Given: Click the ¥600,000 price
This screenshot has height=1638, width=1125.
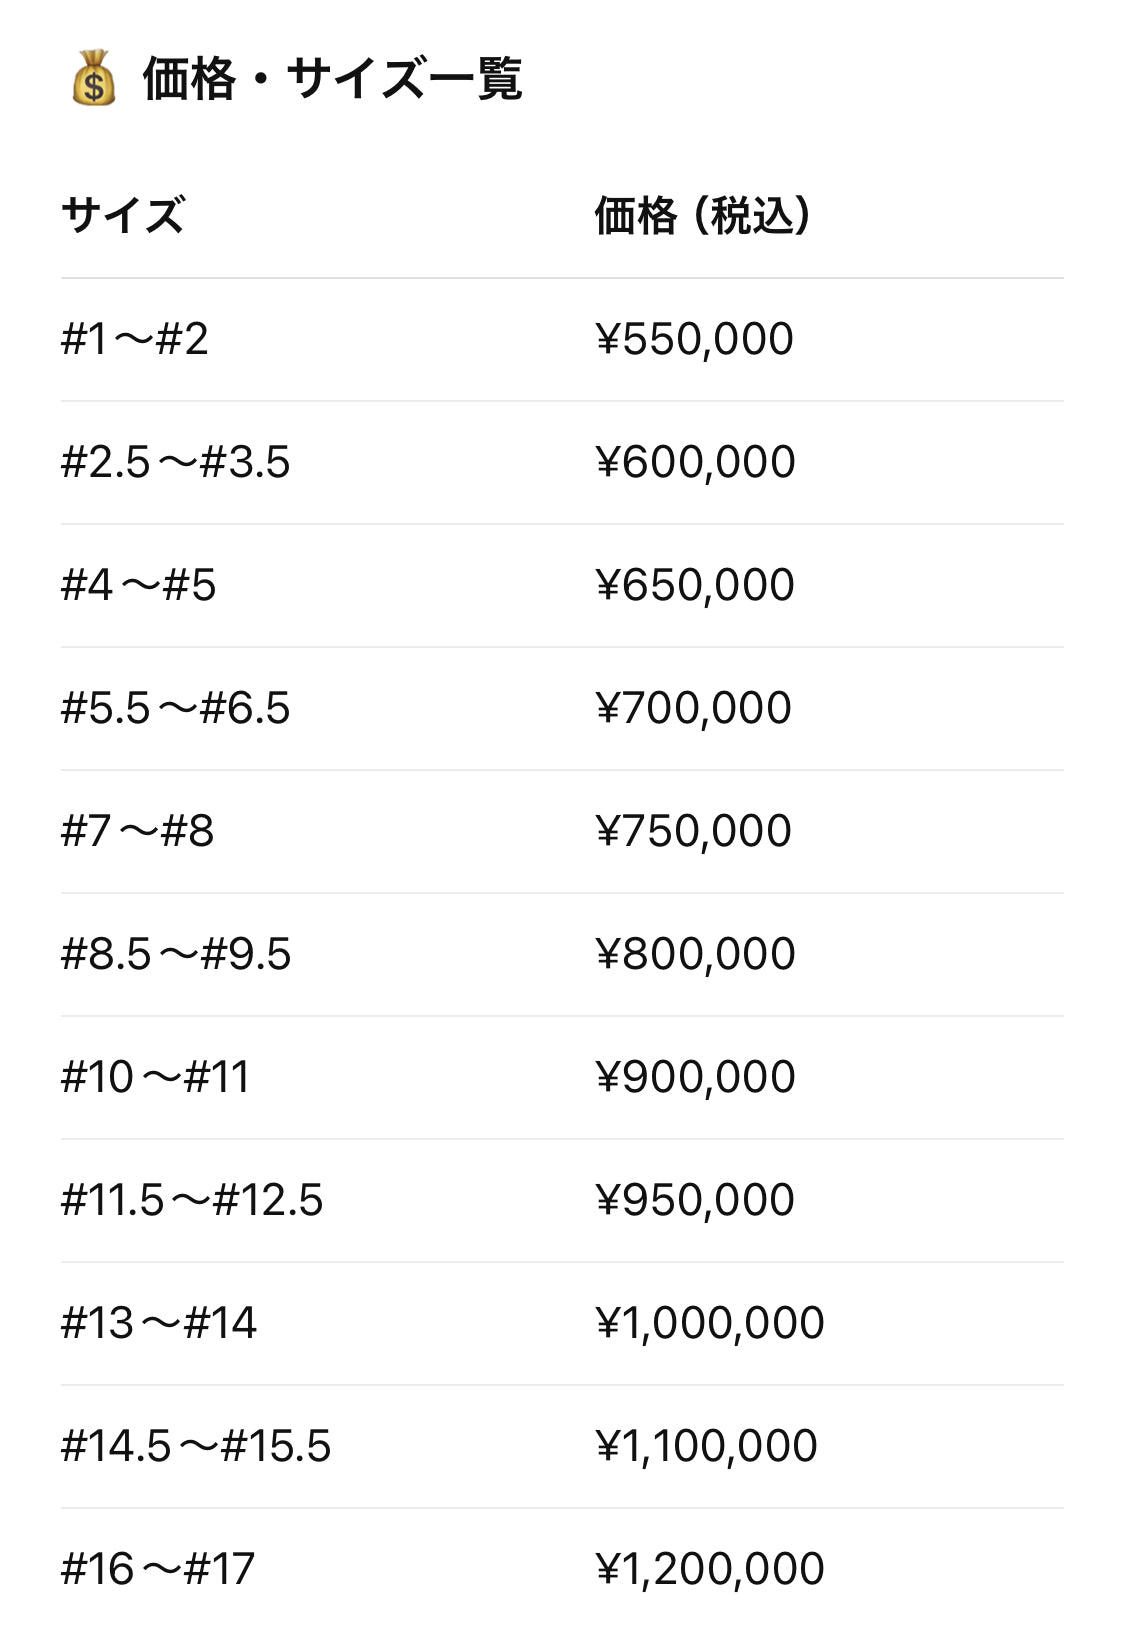Looking at the screenshot, I should [695, 462].
